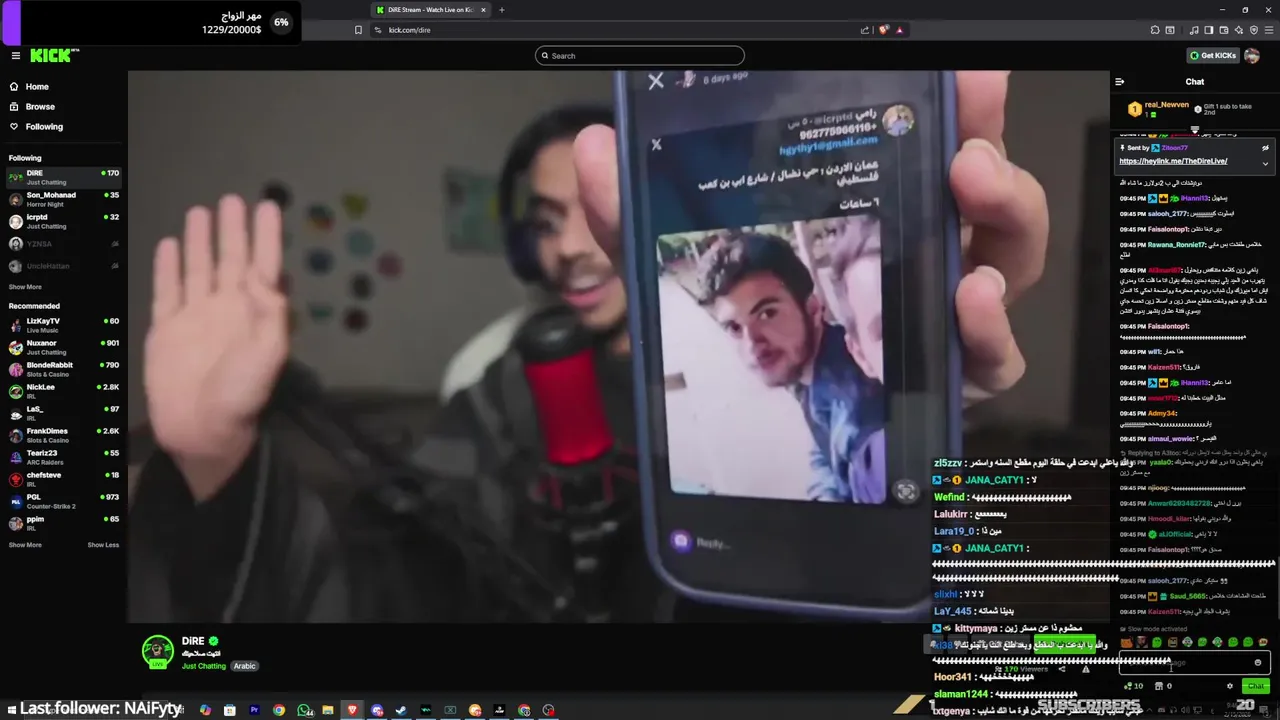Viewport: 1280px width, 720px height.
Task: Open the pinned heylink.me/TheDireLive link
Action: click(1173, 161)
